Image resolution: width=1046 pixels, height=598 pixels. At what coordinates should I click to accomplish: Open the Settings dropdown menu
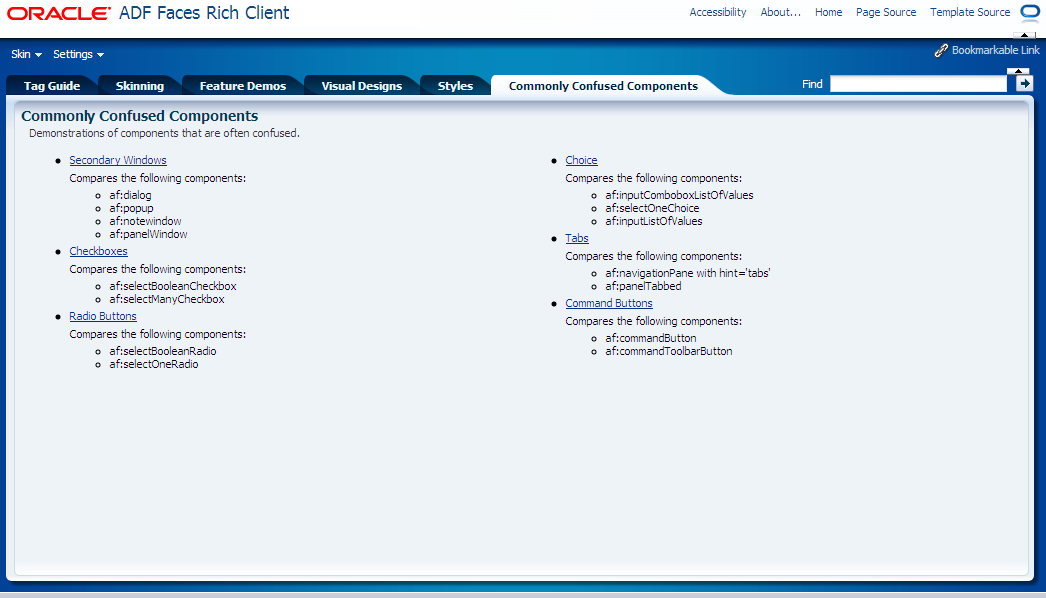(x=77, y=54)
